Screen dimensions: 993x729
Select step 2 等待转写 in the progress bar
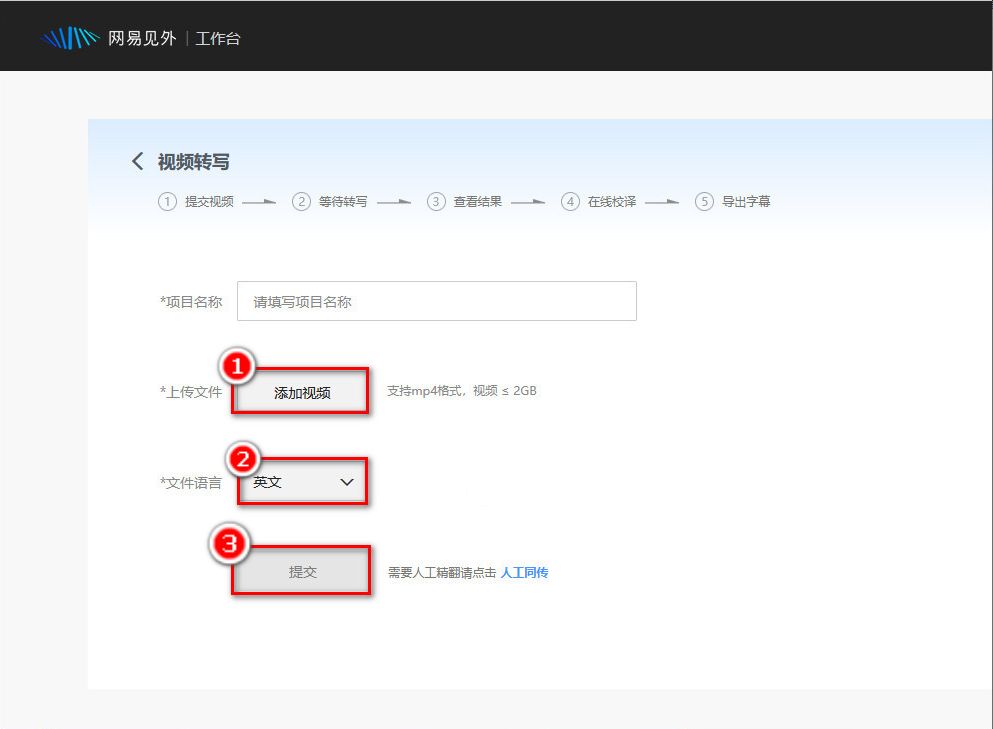click(x=330, y=201)
